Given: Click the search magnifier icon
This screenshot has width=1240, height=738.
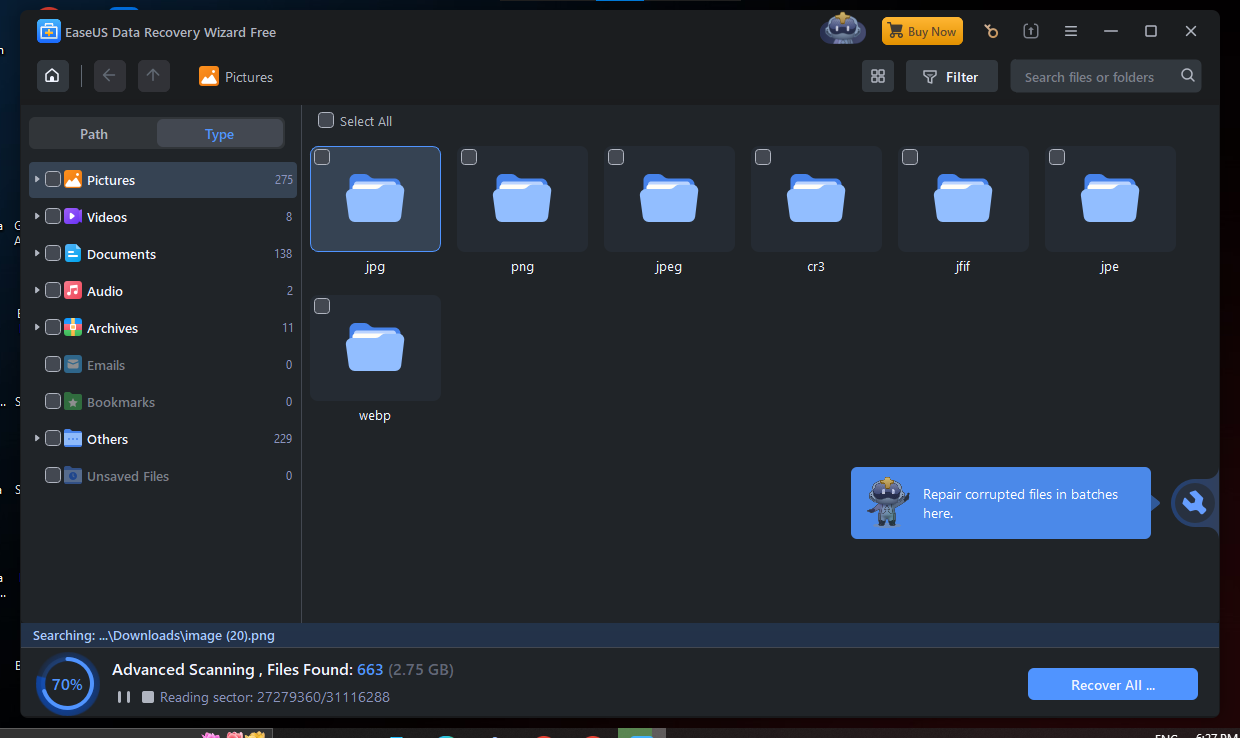Looking at the screenshot, I should point(1187,76).
